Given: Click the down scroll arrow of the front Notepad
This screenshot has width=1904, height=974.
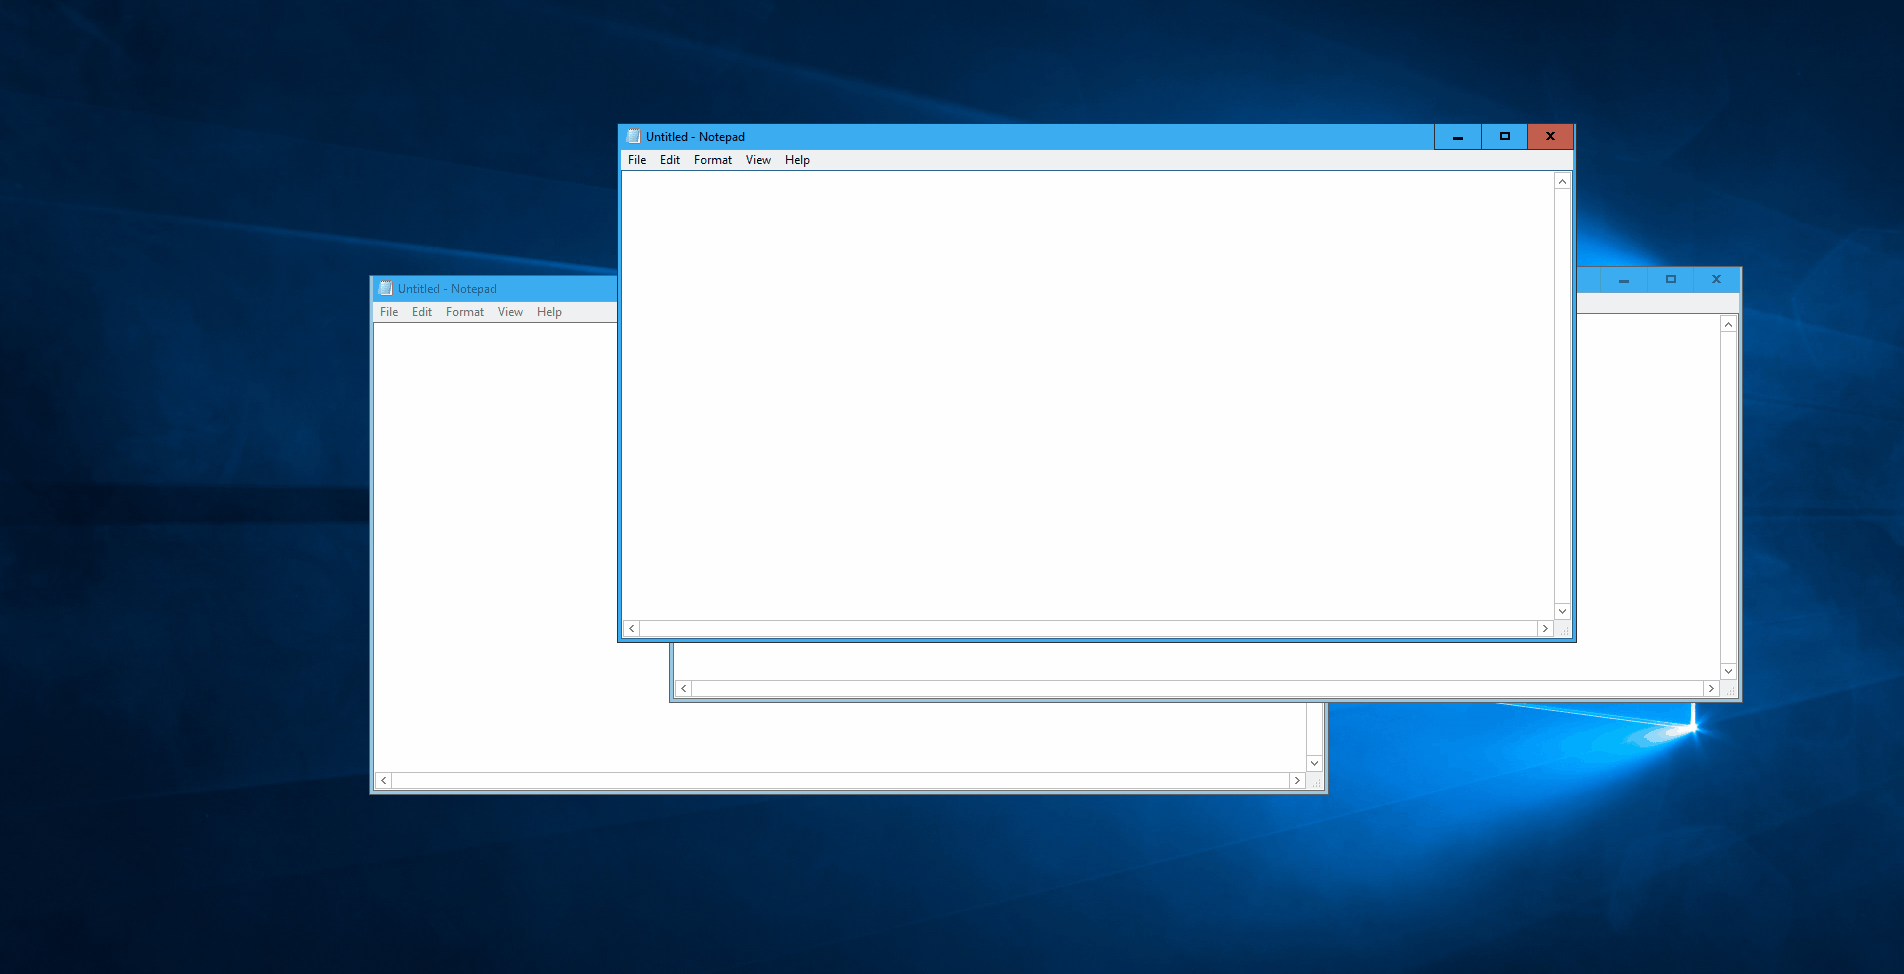Looking at the screenshot, I should [x=1562, y=611].
